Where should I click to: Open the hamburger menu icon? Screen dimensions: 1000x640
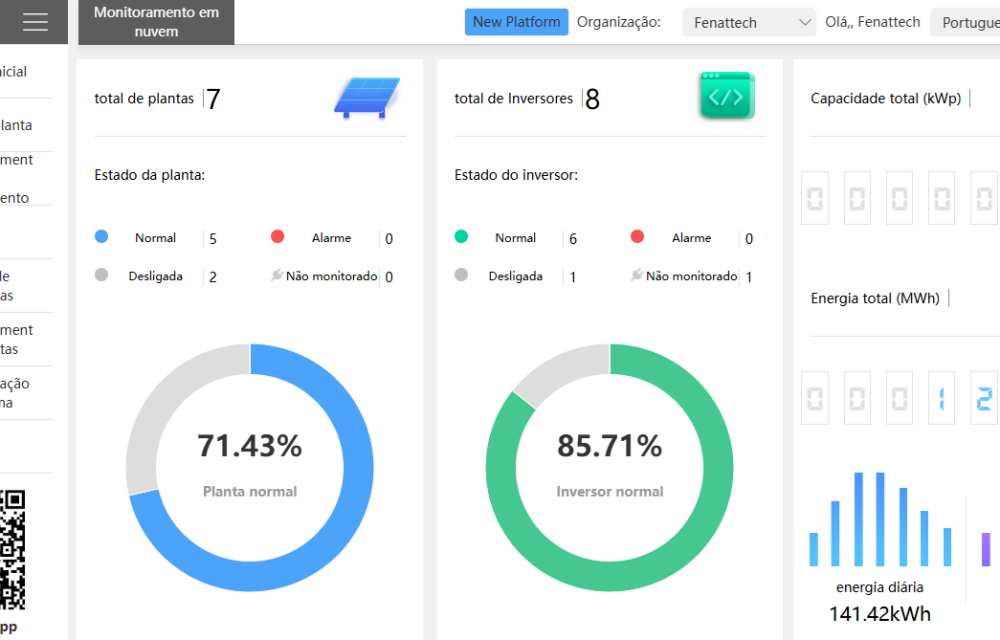(35, 22)
